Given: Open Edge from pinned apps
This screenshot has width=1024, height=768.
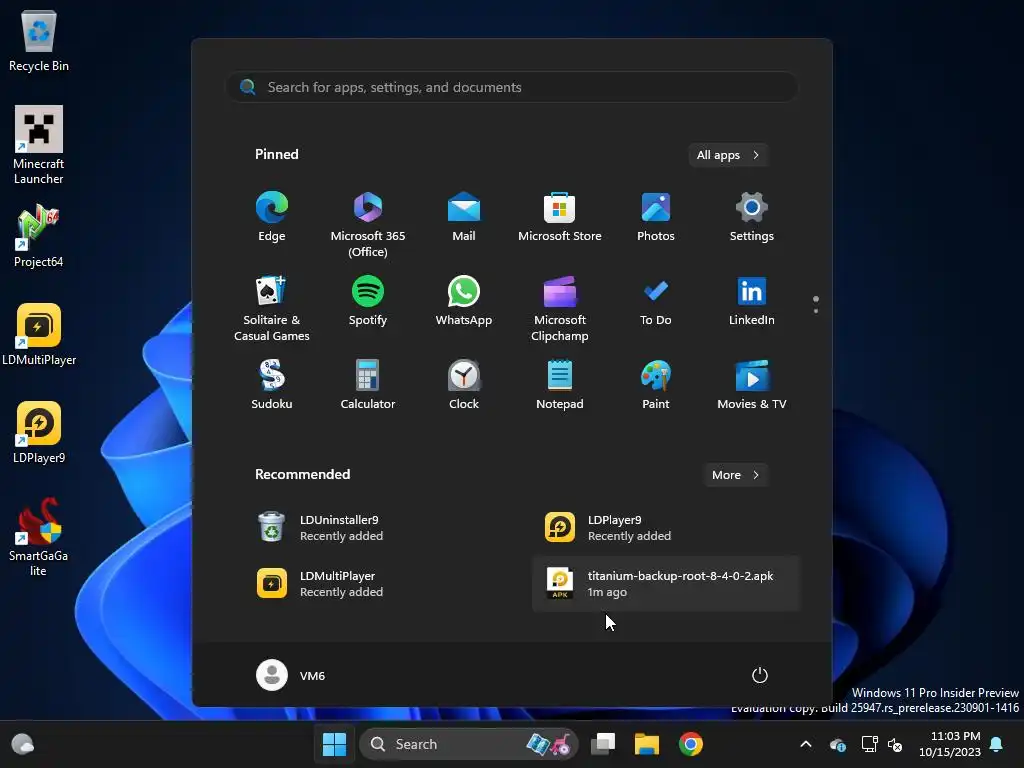Looking at the screenshot, I should click(272, 218).
